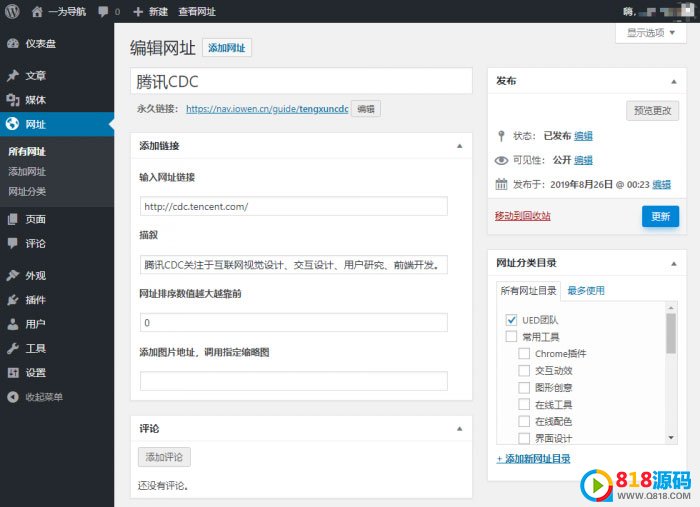Edit the 发布于 date link
This screenshot has width=700, height=507.
(x=661, y=184)
